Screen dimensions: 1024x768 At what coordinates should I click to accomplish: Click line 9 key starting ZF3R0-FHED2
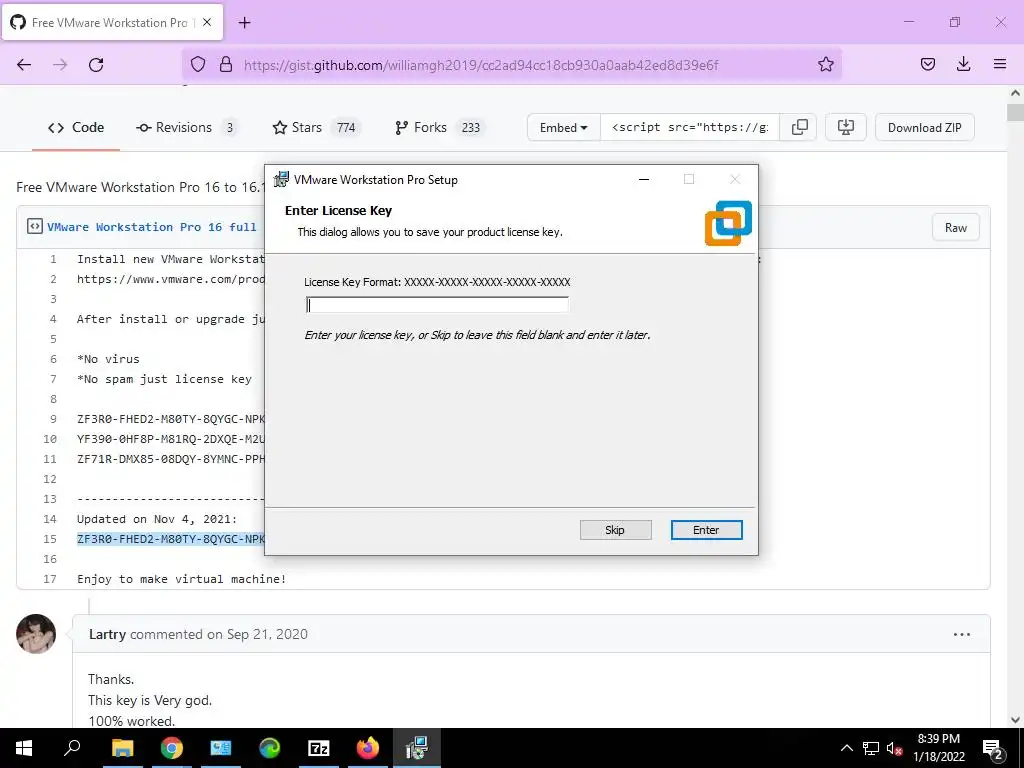(170, 419)
